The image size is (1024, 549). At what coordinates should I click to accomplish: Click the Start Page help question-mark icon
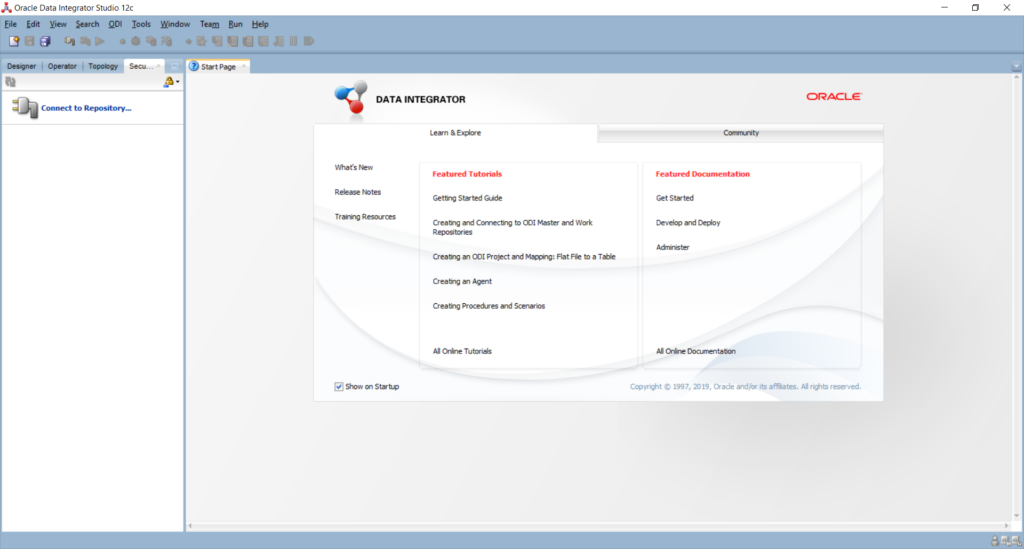point(194,67)
